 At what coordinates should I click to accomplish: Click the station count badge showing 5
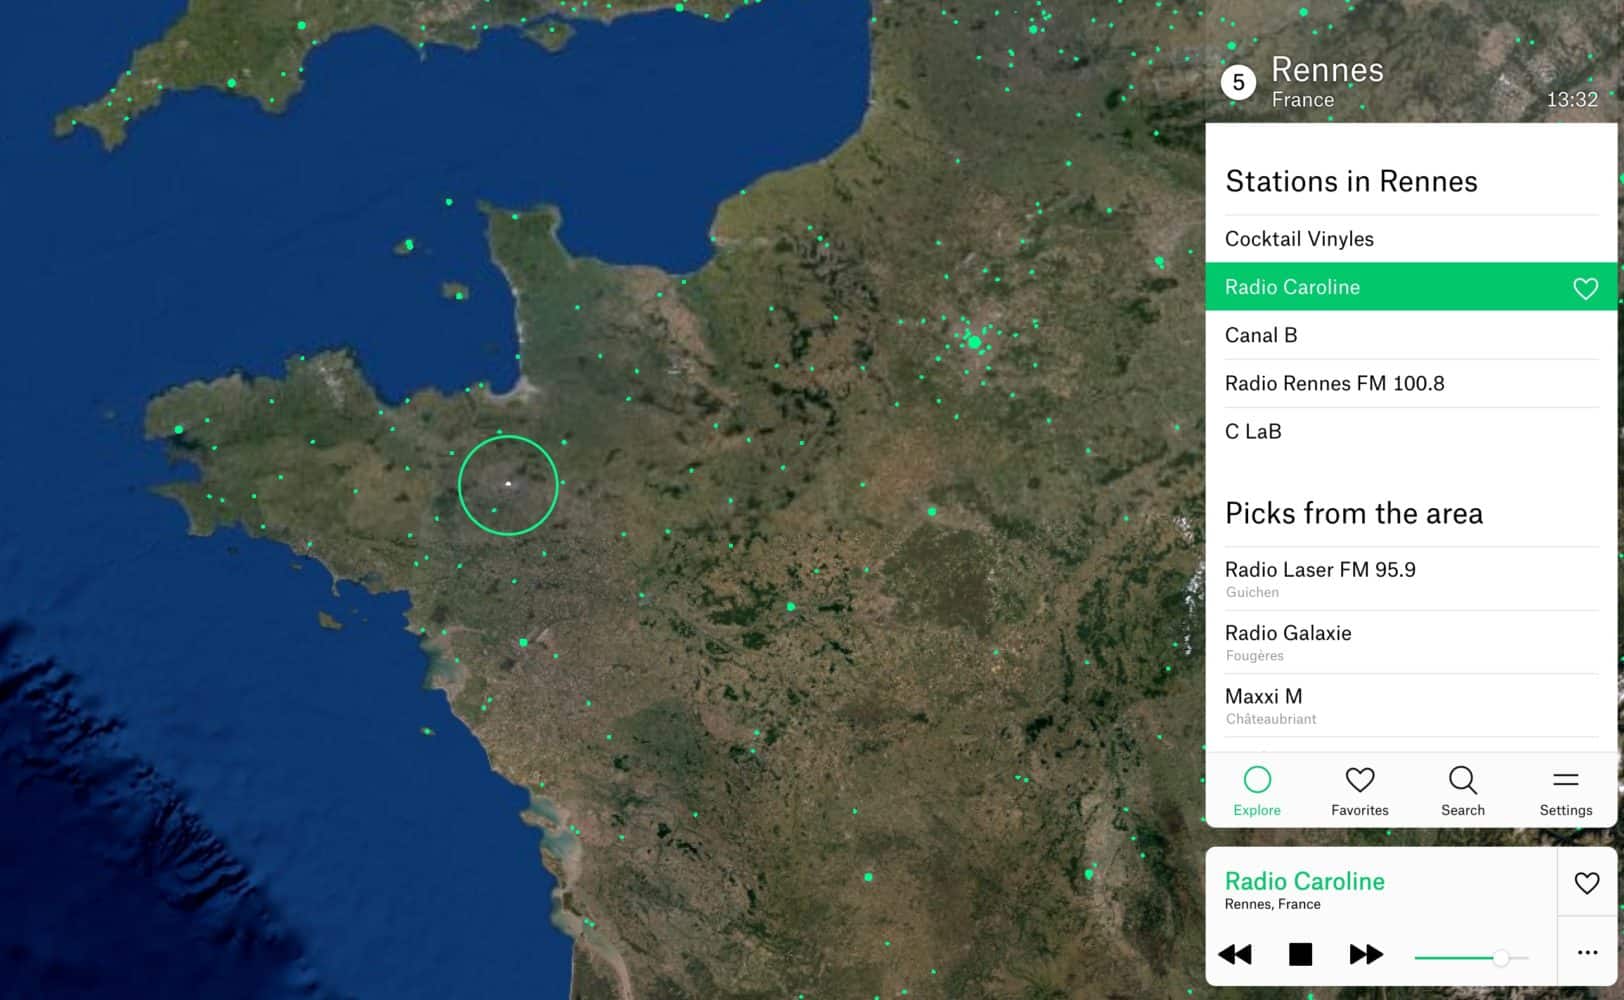pos(1239,83)
